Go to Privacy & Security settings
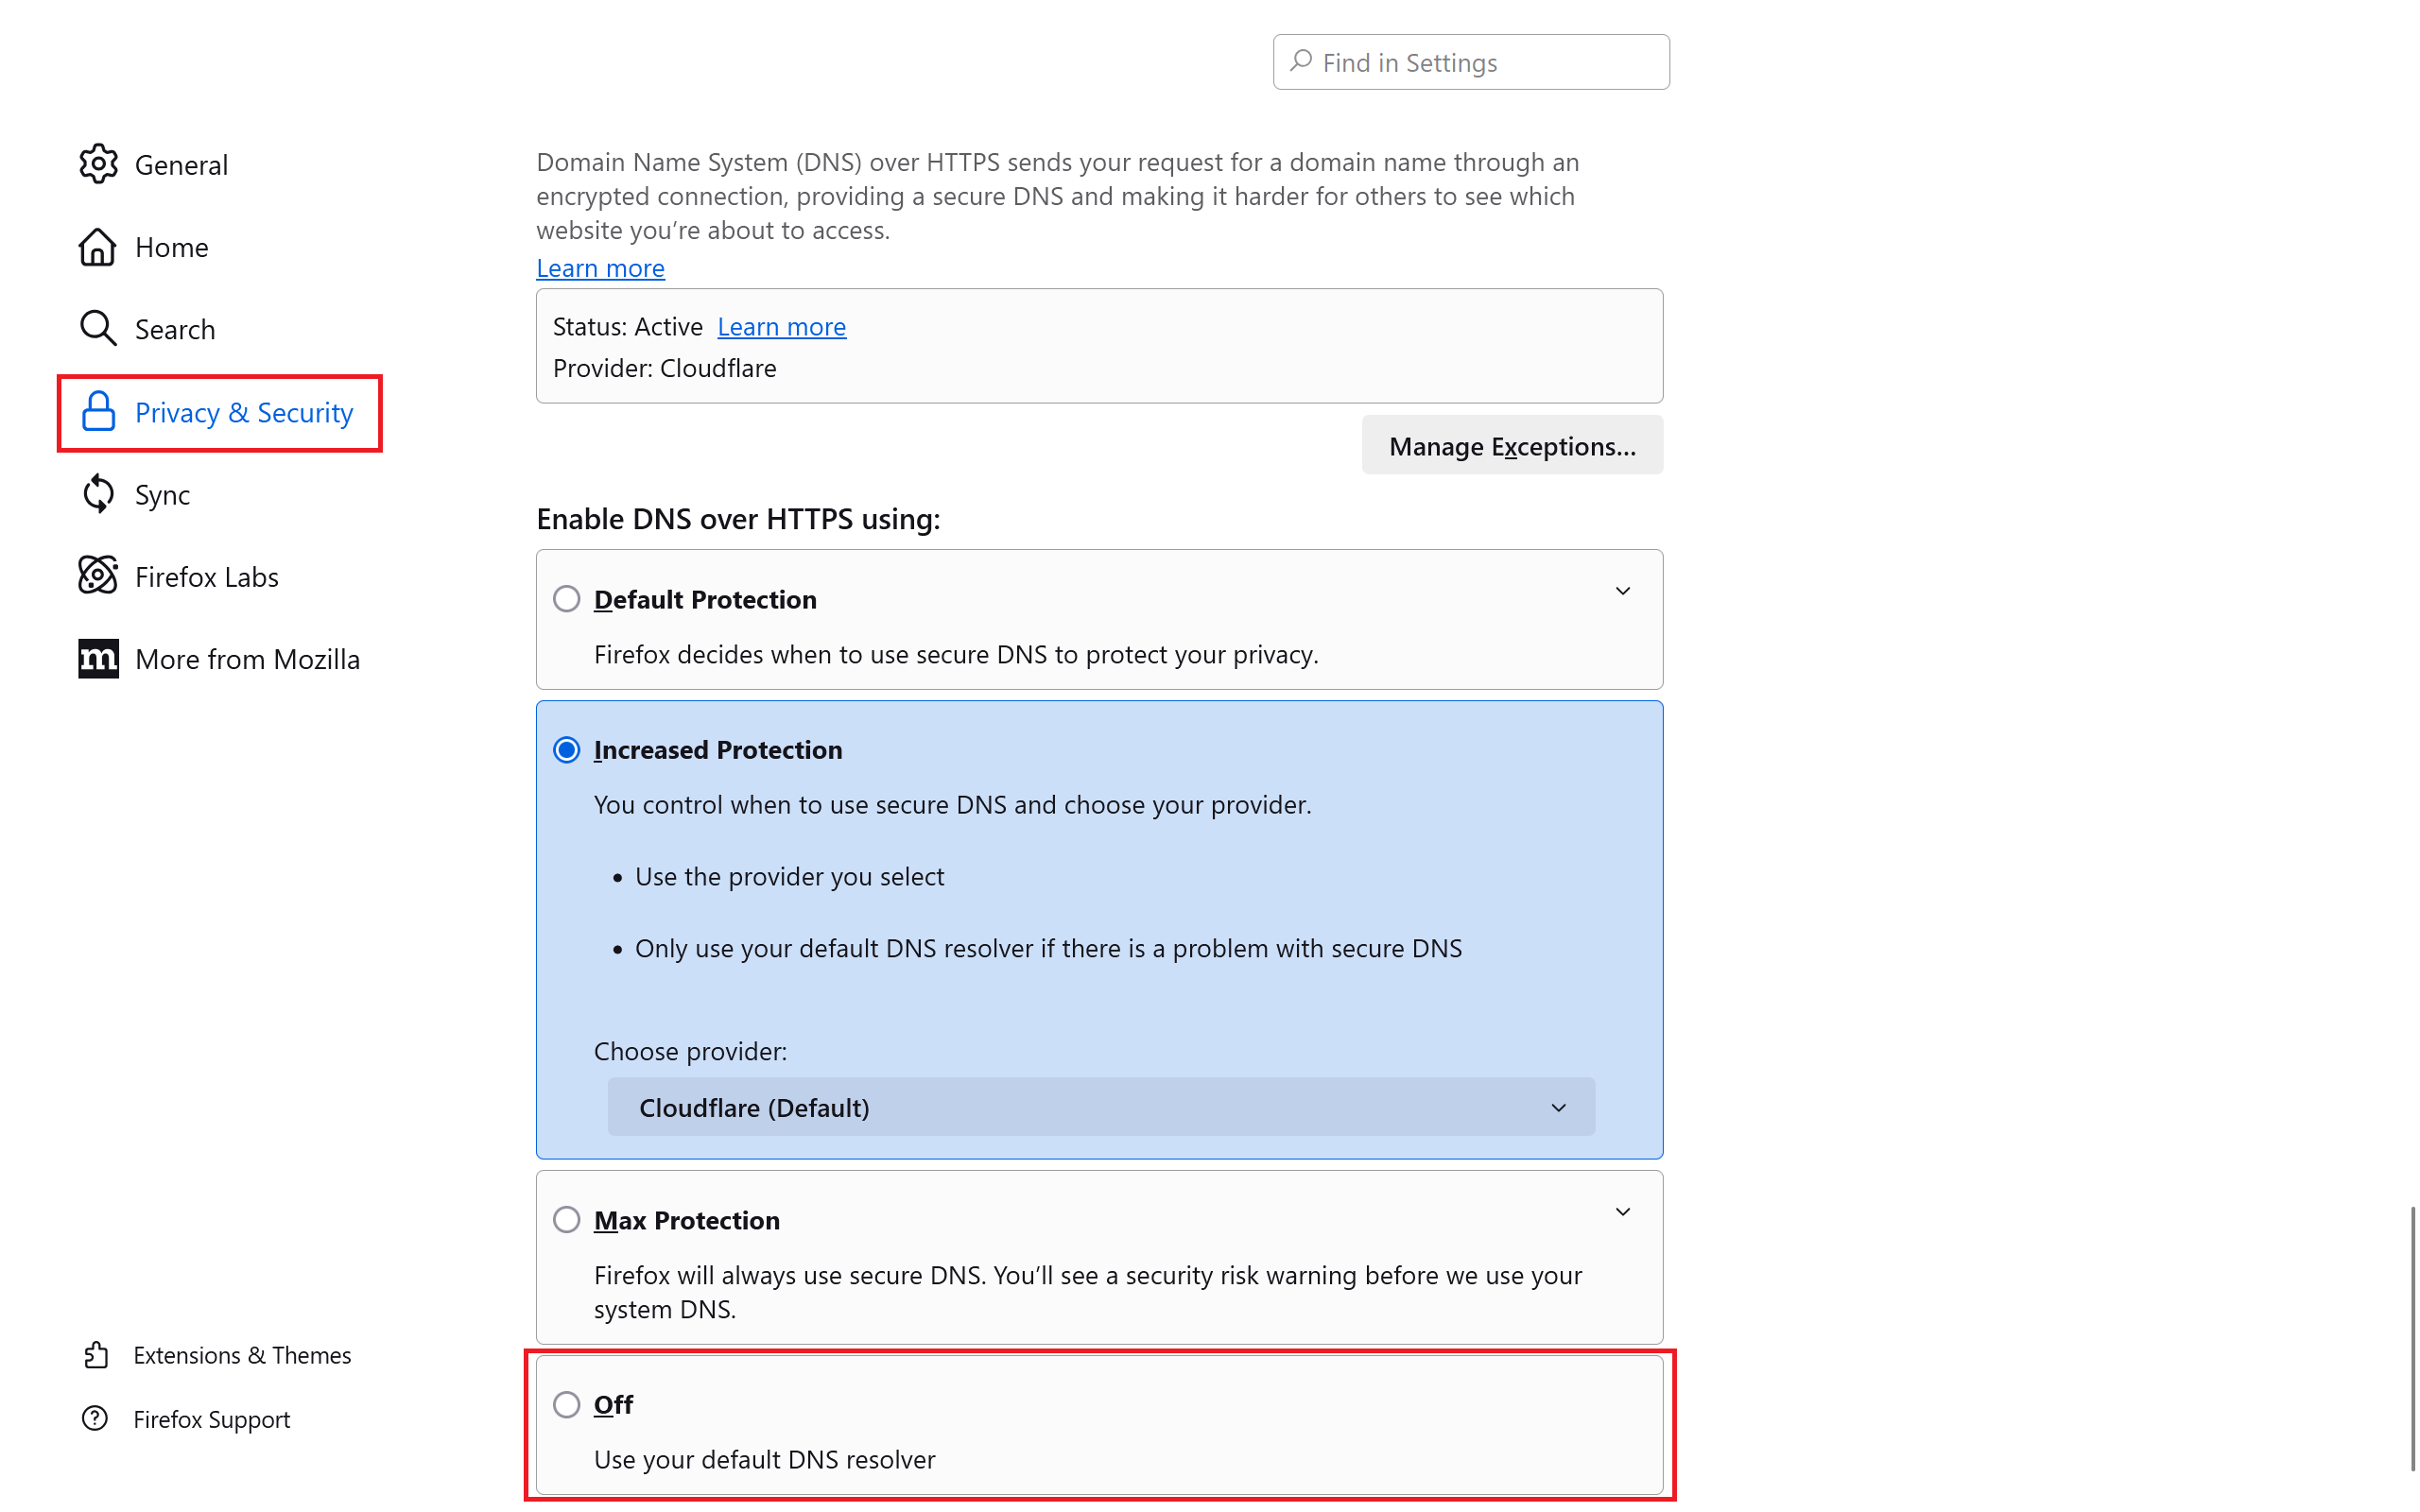Image resolution: width=2420 pixels, height=1512 pixels. point(243,413)
